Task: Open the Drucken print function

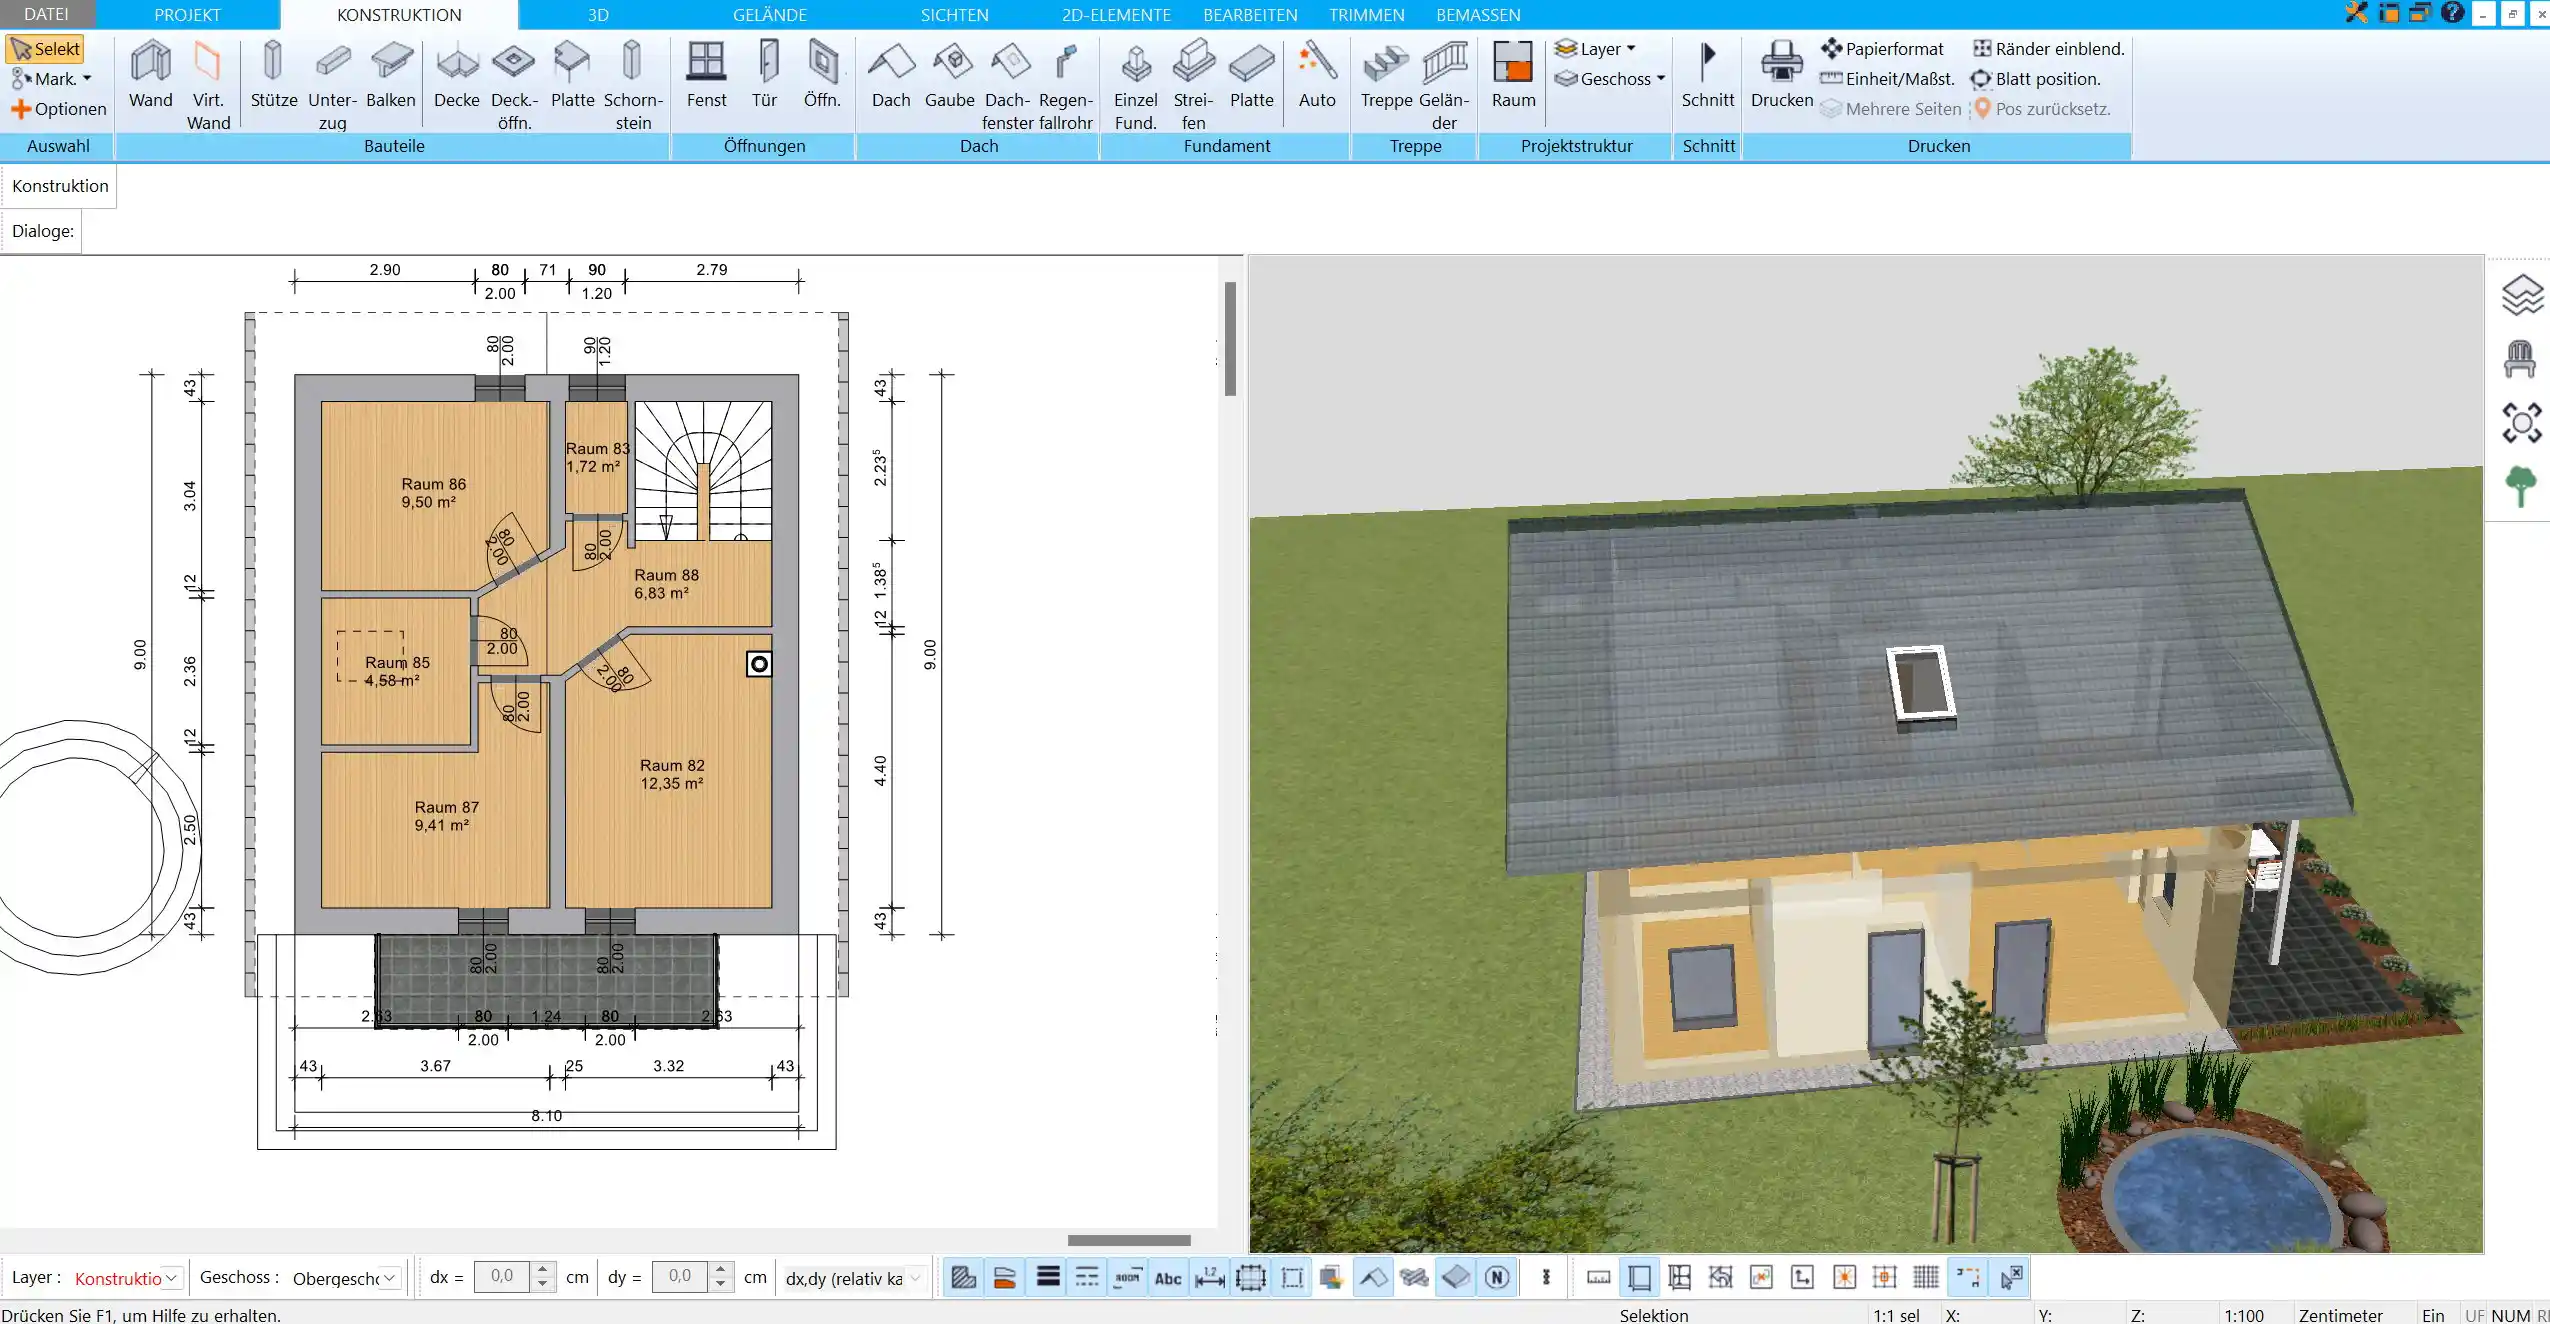Action: [x=1782, y=74]
